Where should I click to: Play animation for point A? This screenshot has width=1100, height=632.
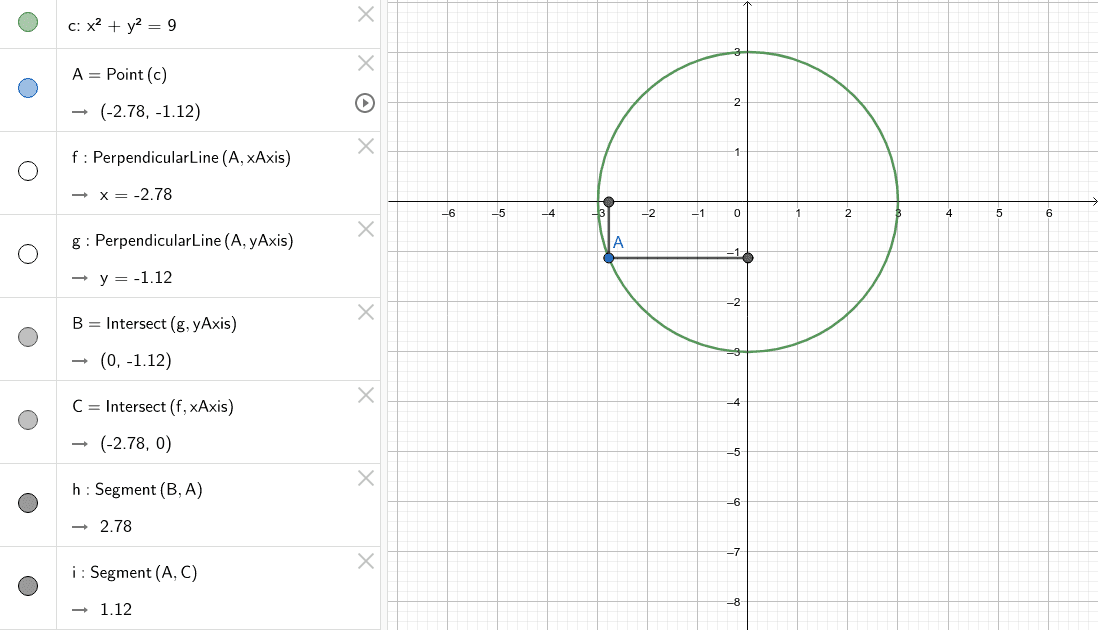pos(366,102)
